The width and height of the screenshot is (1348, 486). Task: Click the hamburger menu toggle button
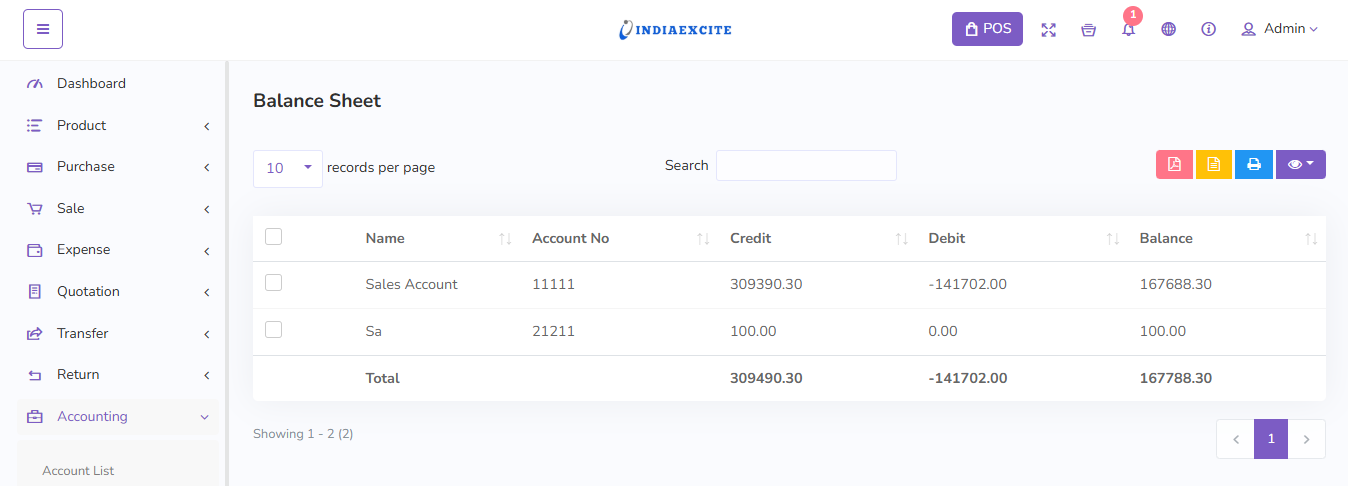coord(43,29)
